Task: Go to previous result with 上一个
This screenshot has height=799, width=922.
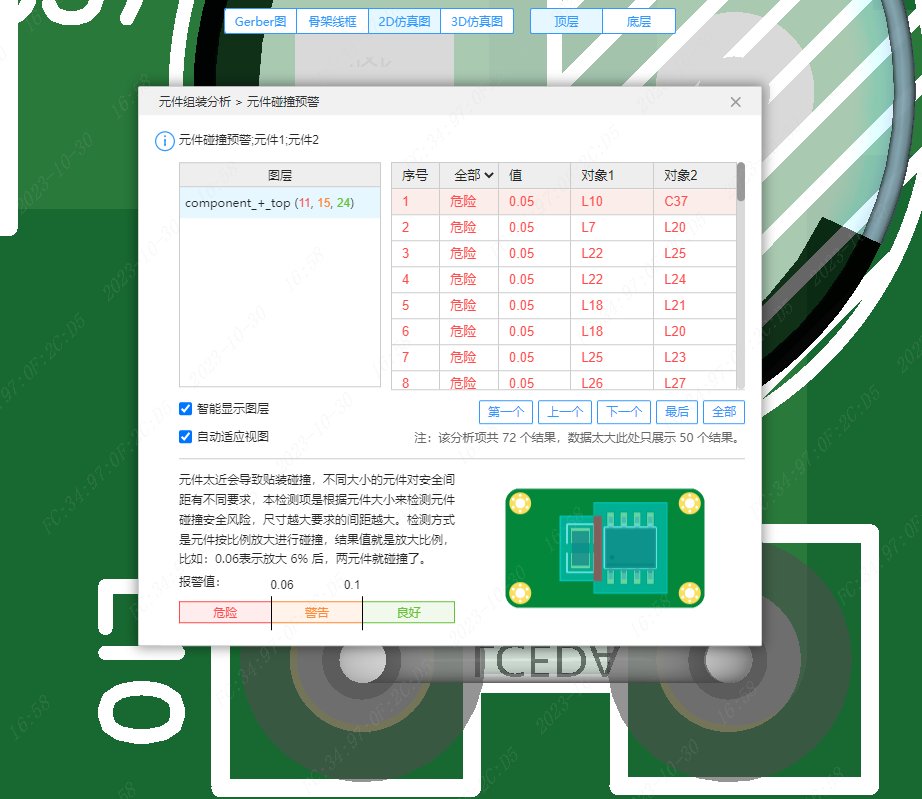Action: click(565, 412)
